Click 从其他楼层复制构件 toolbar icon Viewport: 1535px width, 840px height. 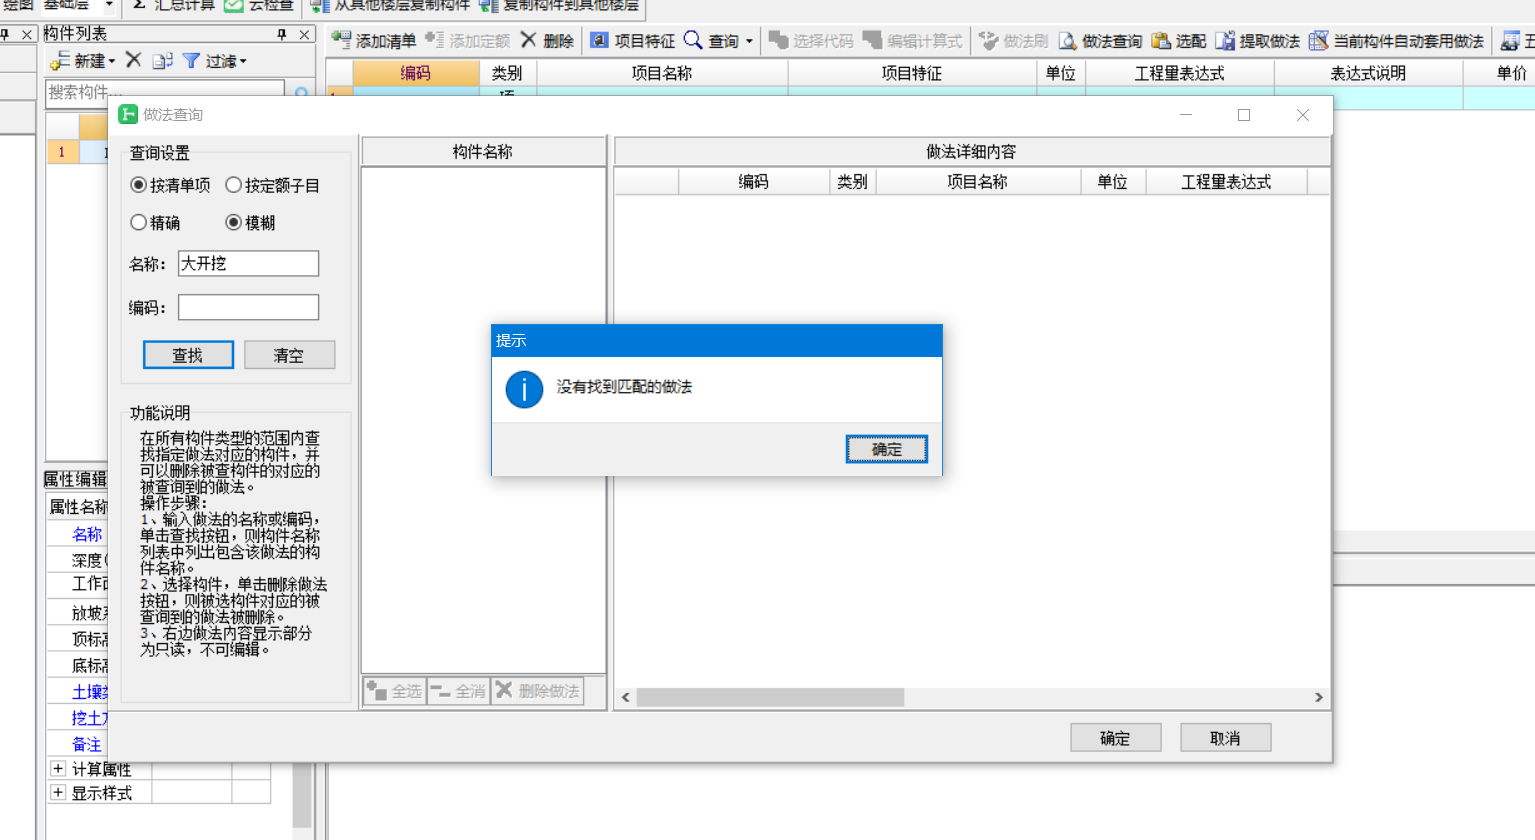[320, 5]
